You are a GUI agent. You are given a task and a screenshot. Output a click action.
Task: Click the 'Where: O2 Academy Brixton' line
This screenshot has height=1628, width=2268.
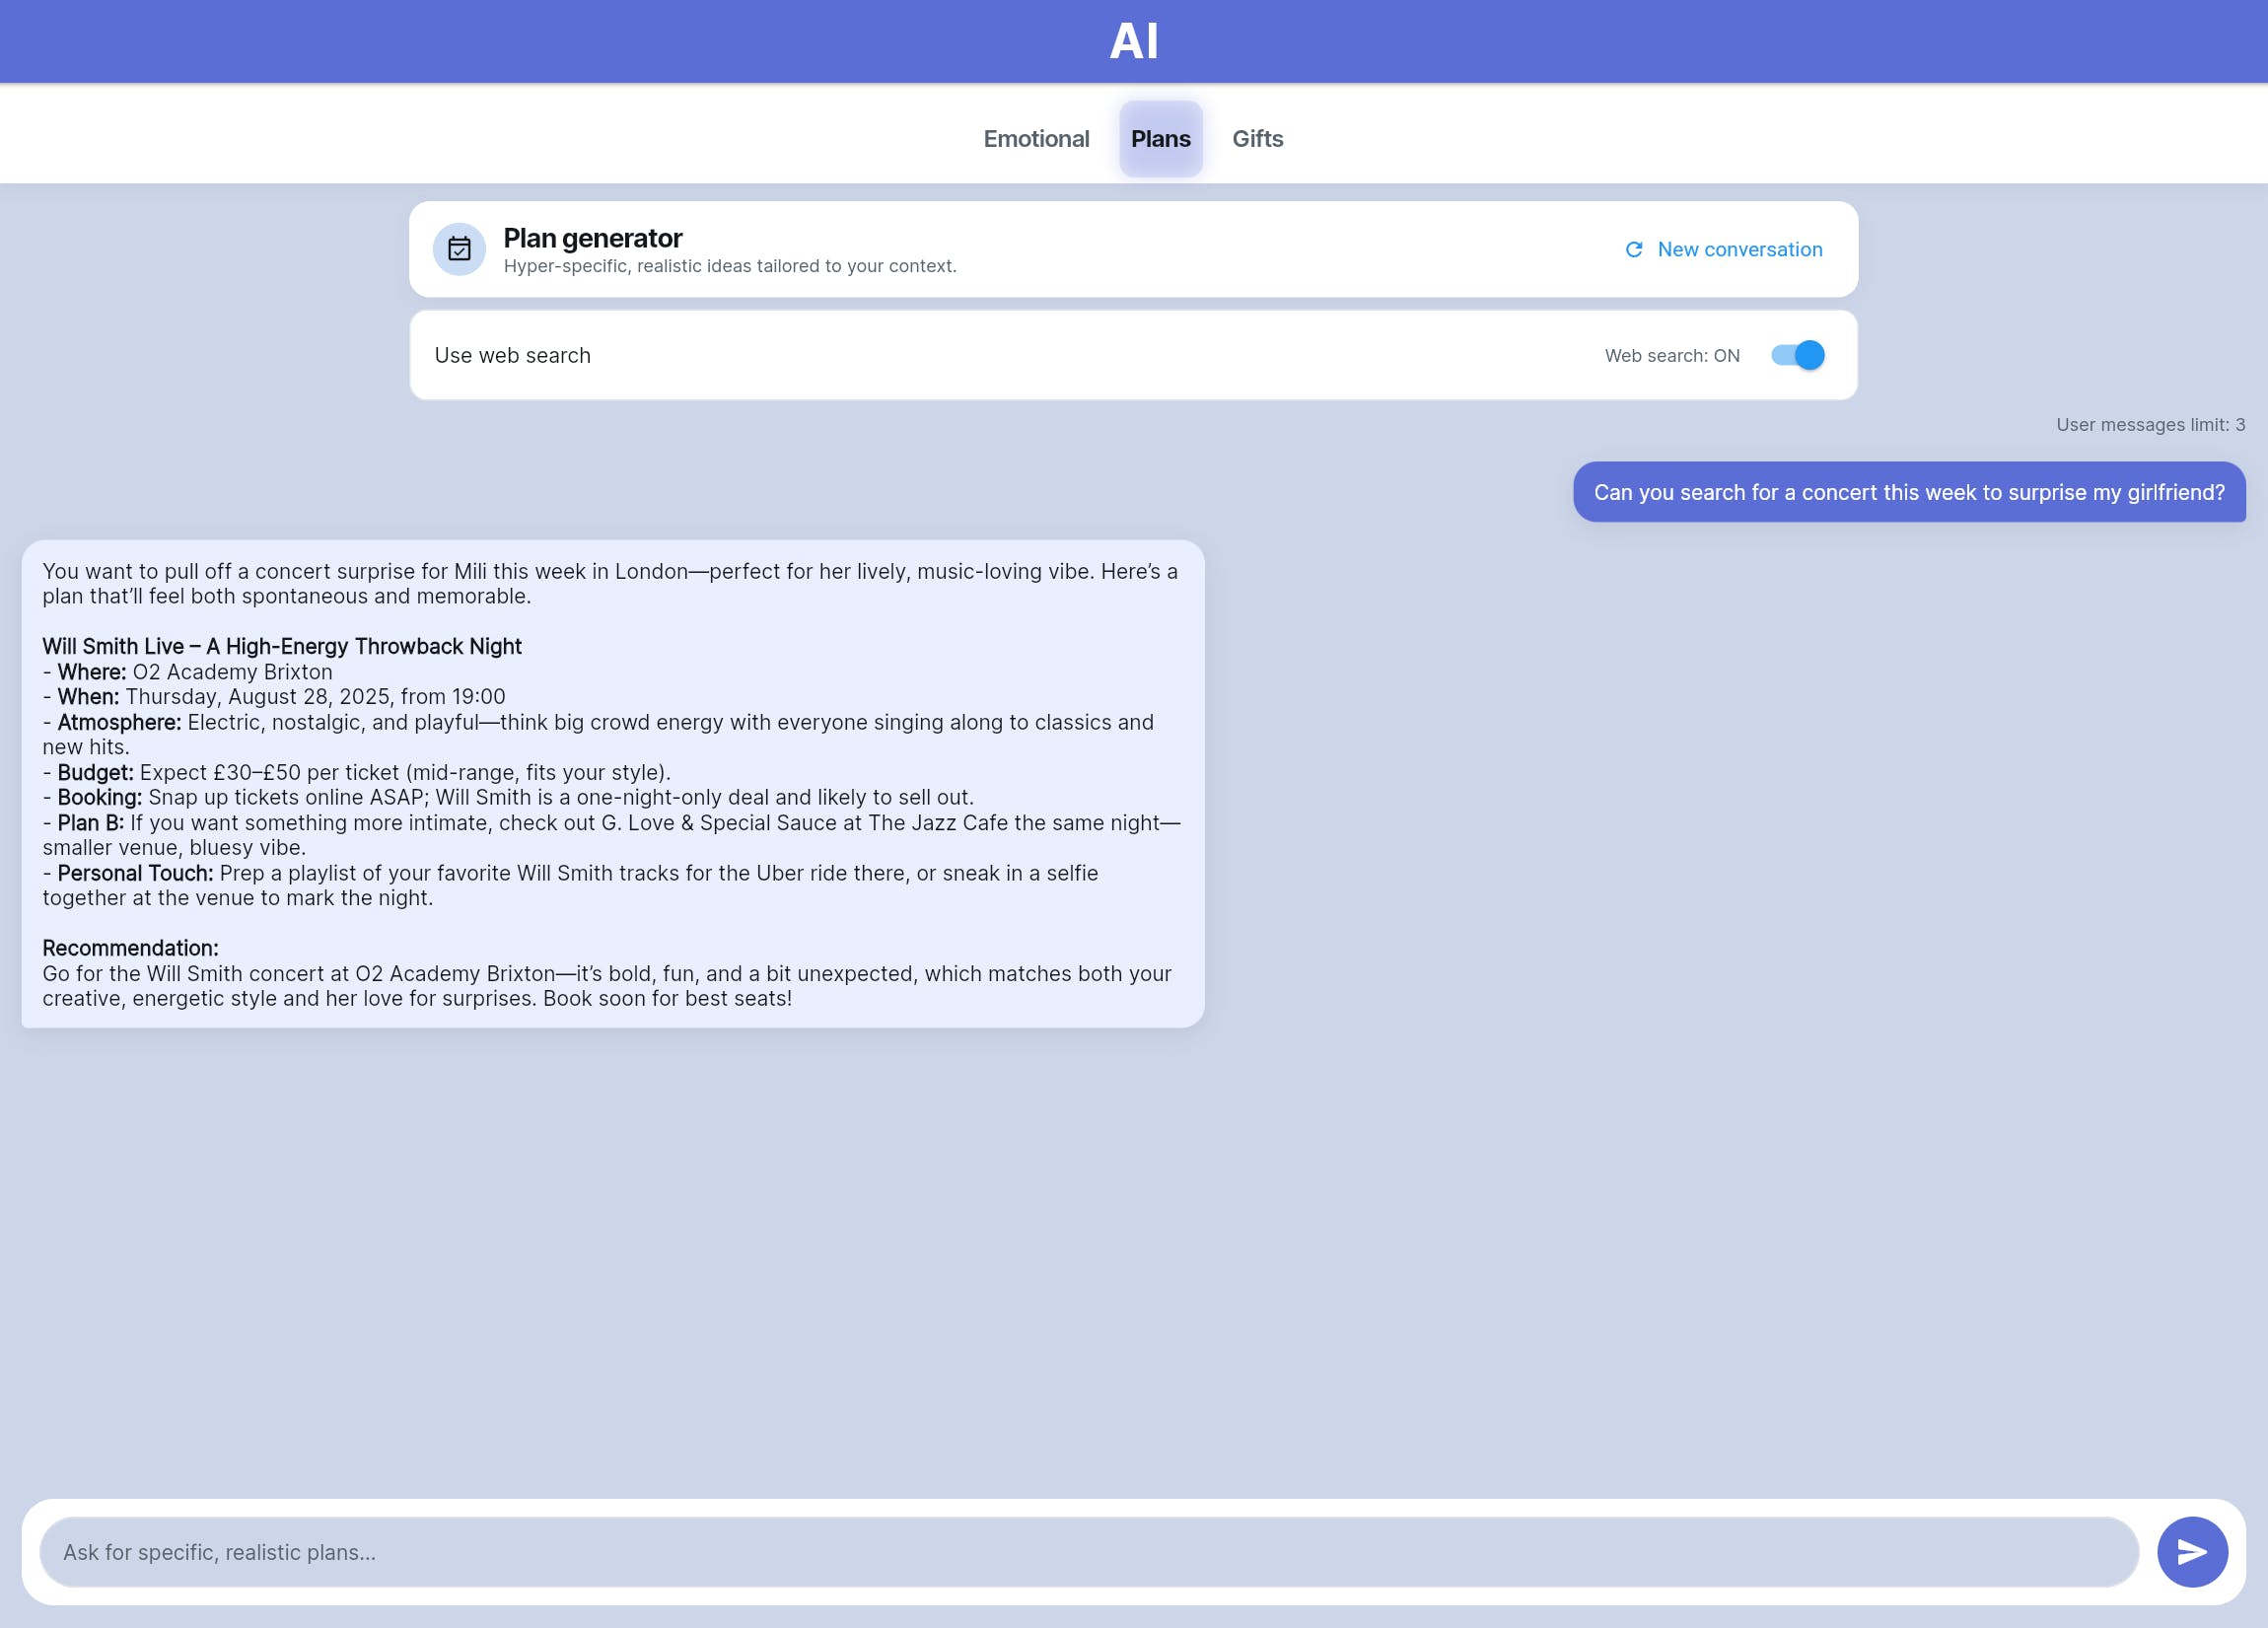(187, 672)
